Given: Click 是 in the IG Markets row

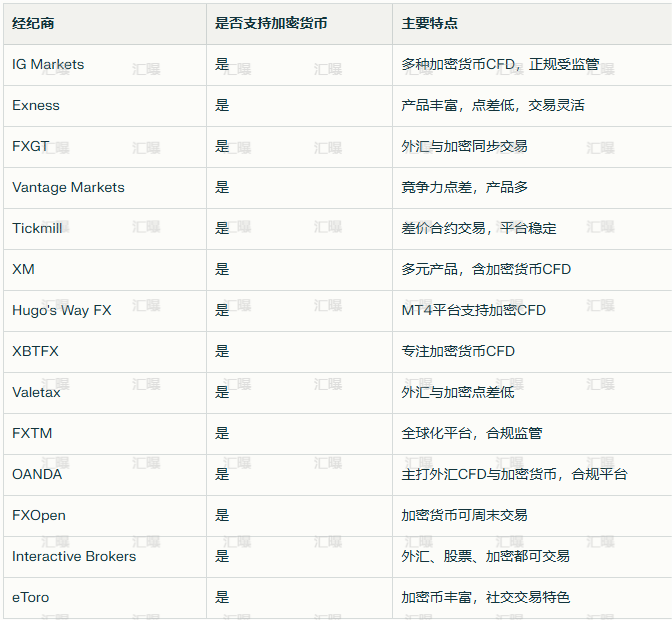Looking at the screenshot, I should tap(222, 64).
